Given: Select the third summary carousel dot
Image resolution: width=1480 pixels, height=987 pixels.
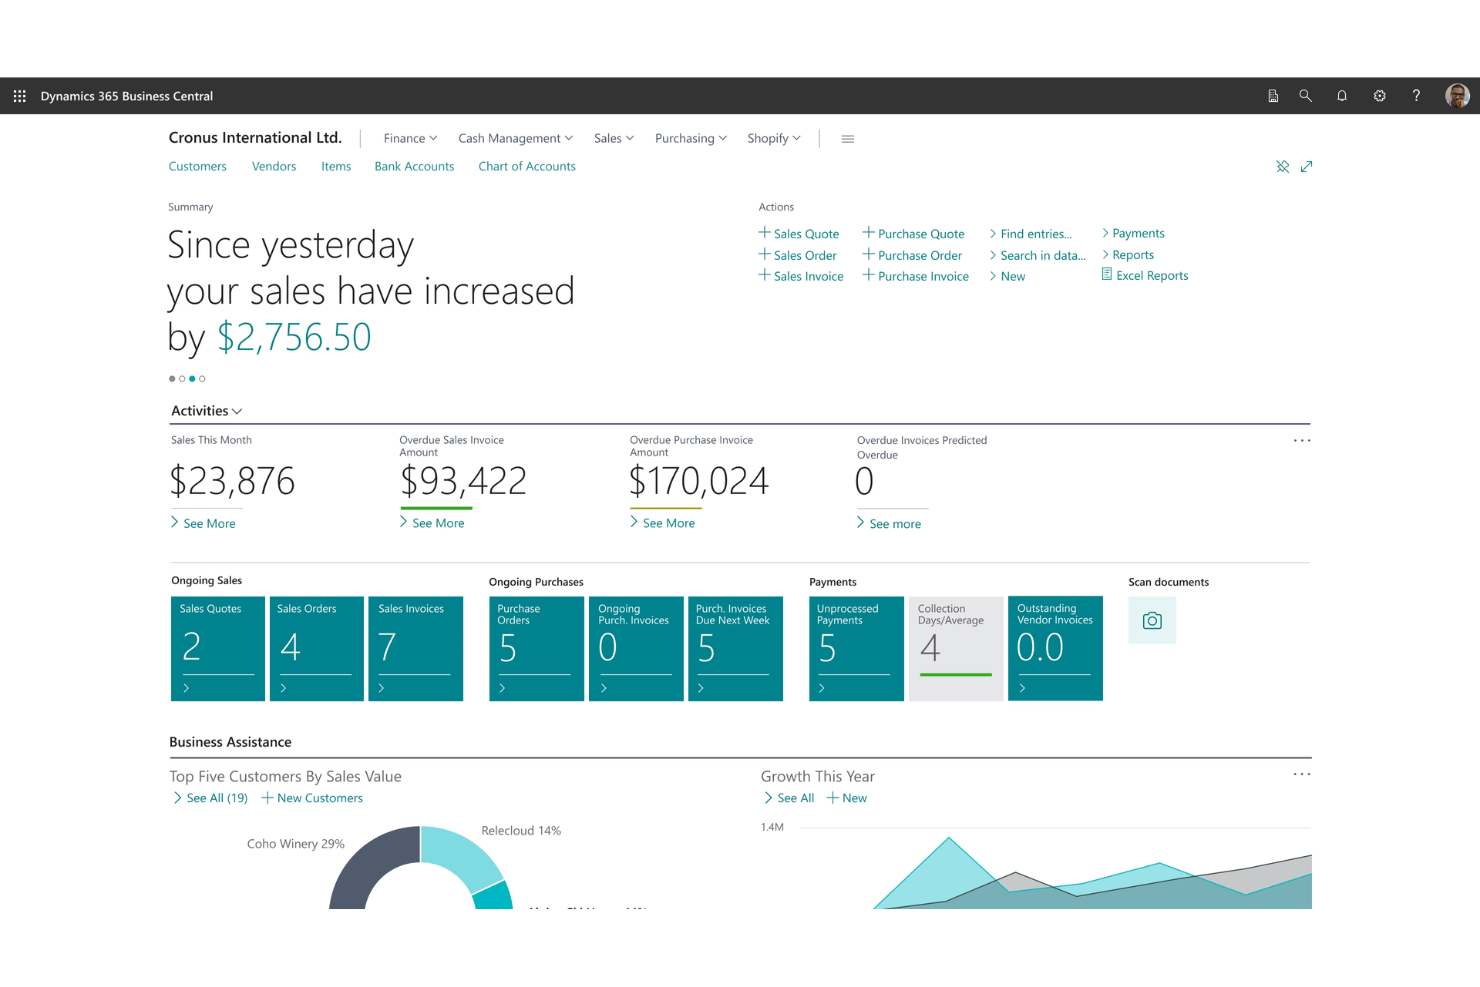Looking at the screenshot, I should 192,378.
